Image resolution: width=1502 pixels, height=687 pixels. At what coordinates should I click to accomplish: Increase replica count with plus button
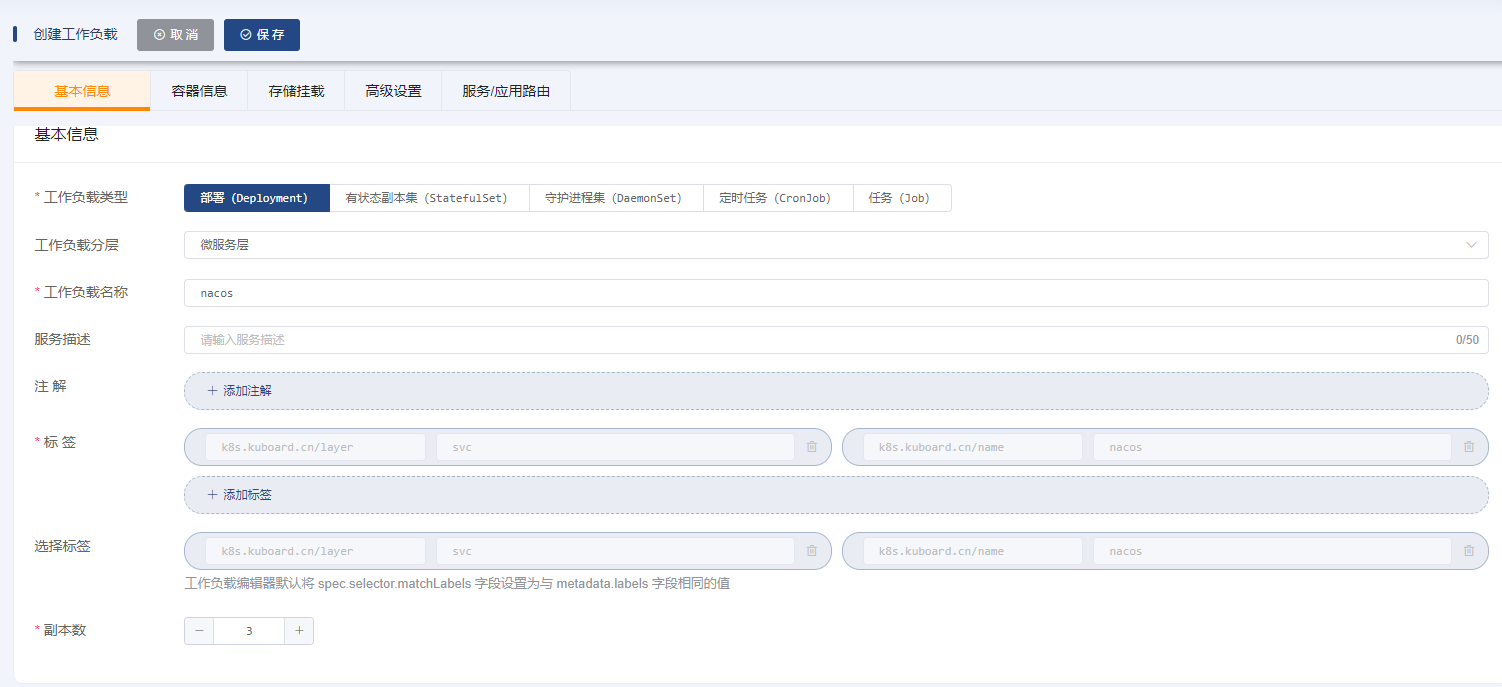tap(299, 631)
